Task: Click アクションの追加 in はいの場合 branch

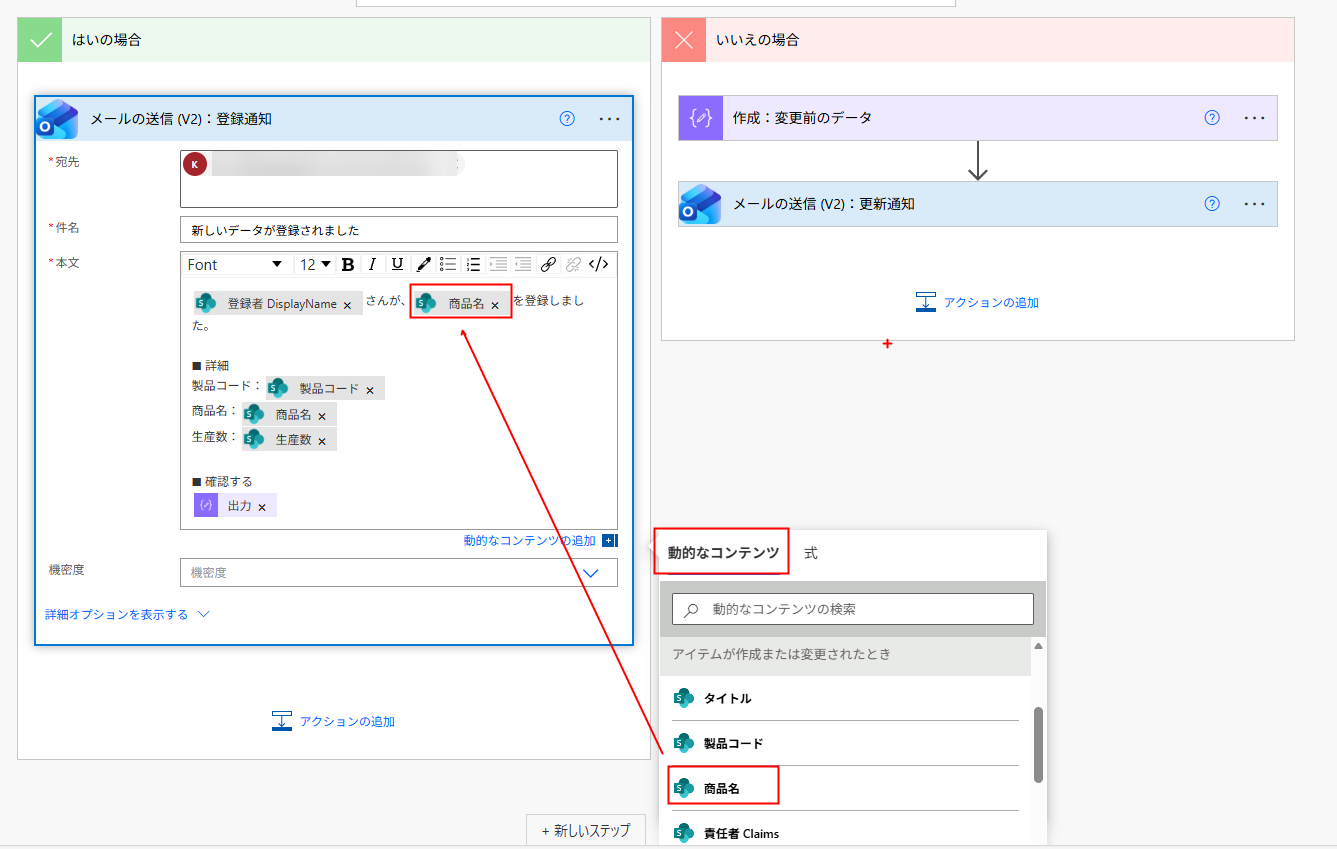Action: tap(333, 721)
